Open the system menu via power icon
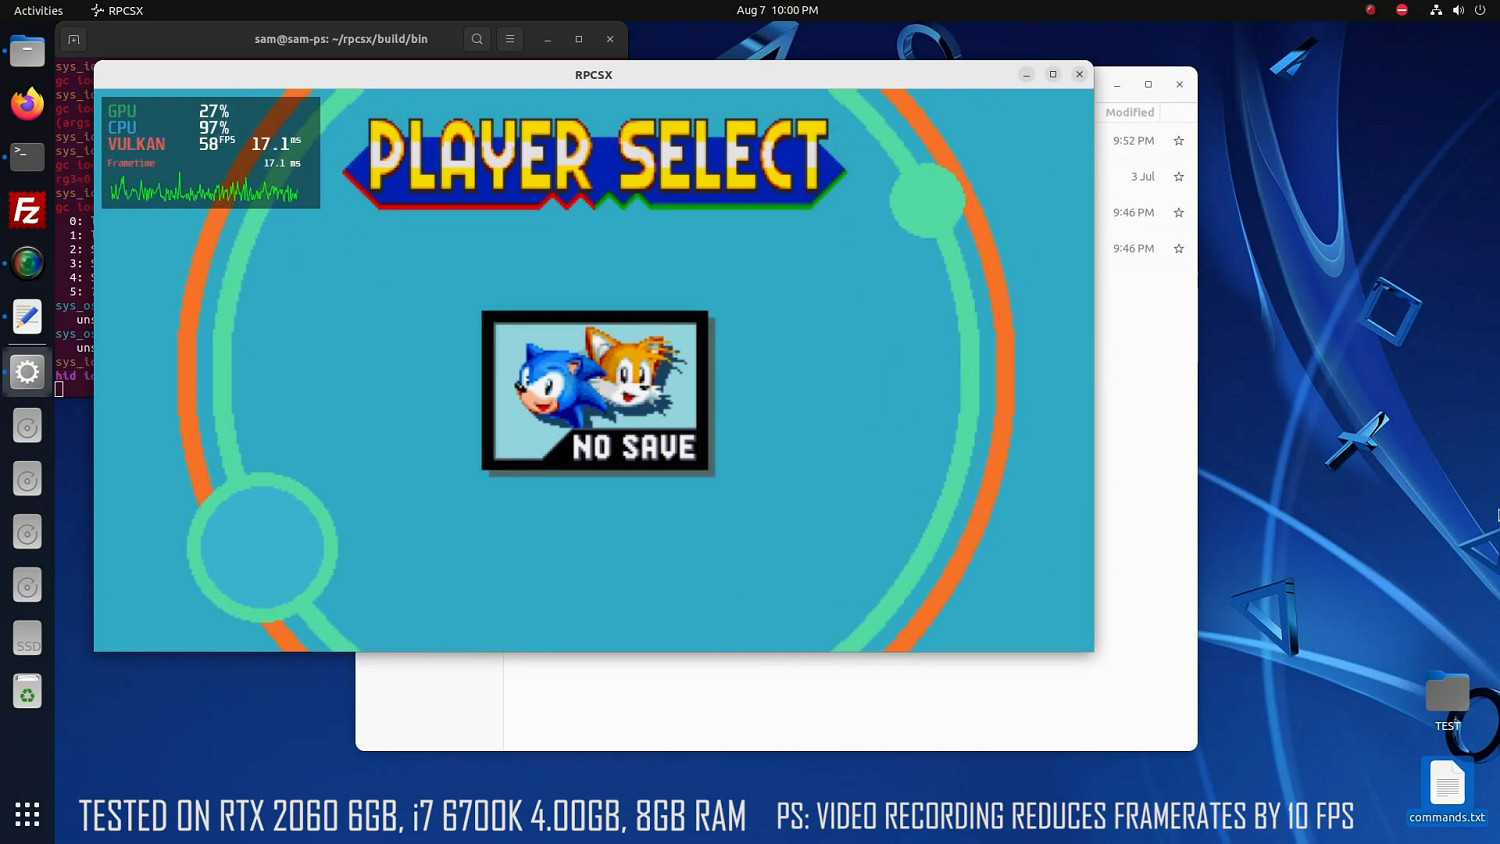The height and width of the screenshot is (844, 1500). point(1480,10)
